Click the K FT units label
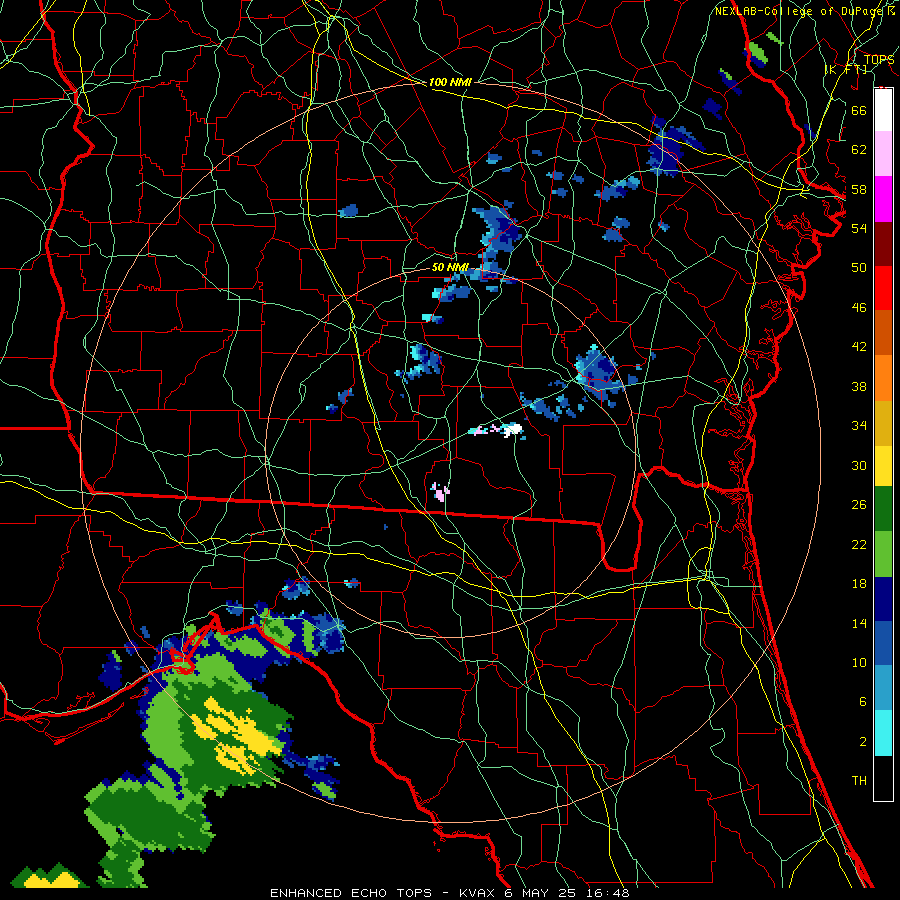 pos(845,69)
